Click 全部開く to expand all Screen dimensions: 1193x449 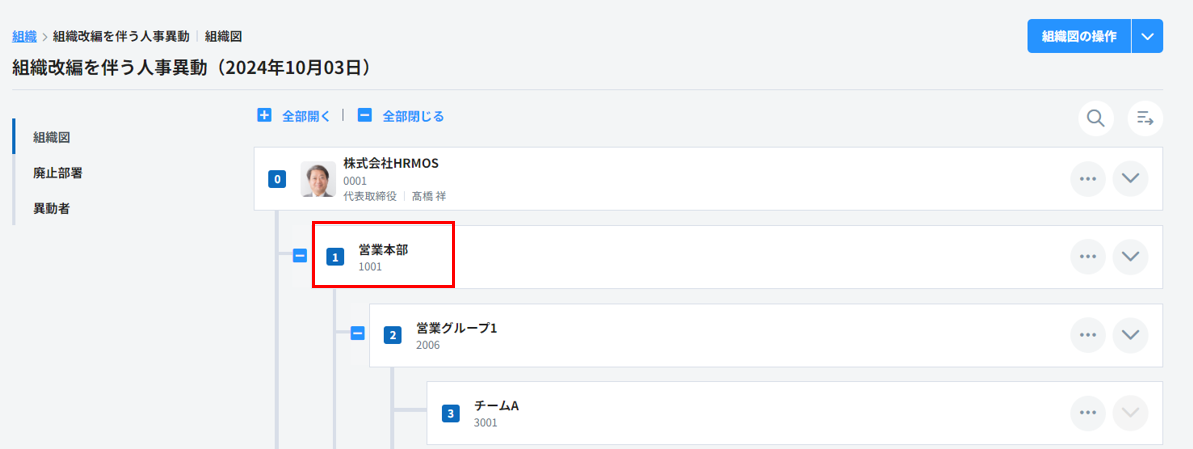pyautogui.click(x=294, y=116)
